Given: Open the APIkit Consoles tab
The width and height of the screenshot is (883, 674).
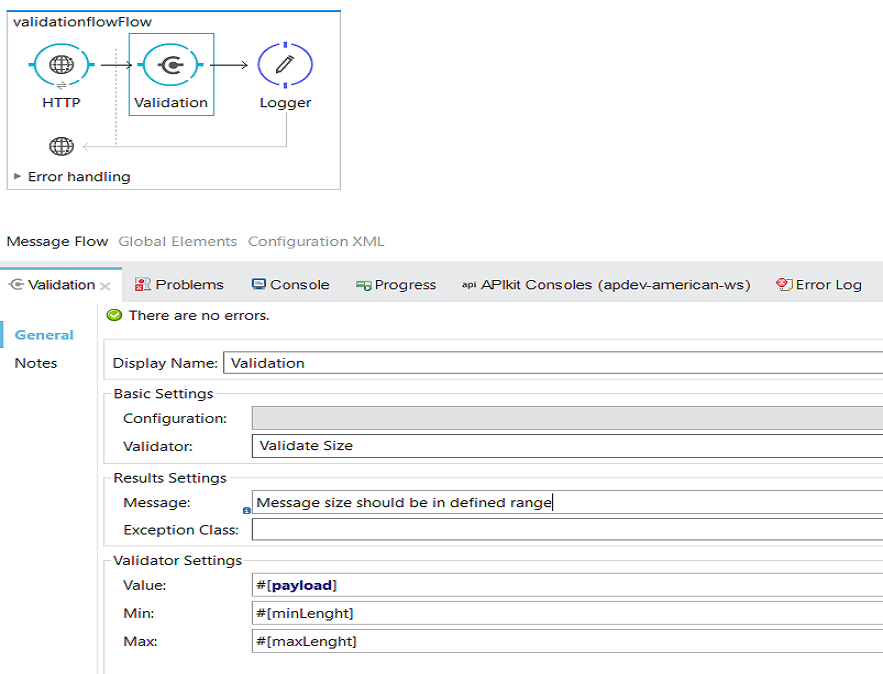Looking at the screenshot, I should point(606,285).
